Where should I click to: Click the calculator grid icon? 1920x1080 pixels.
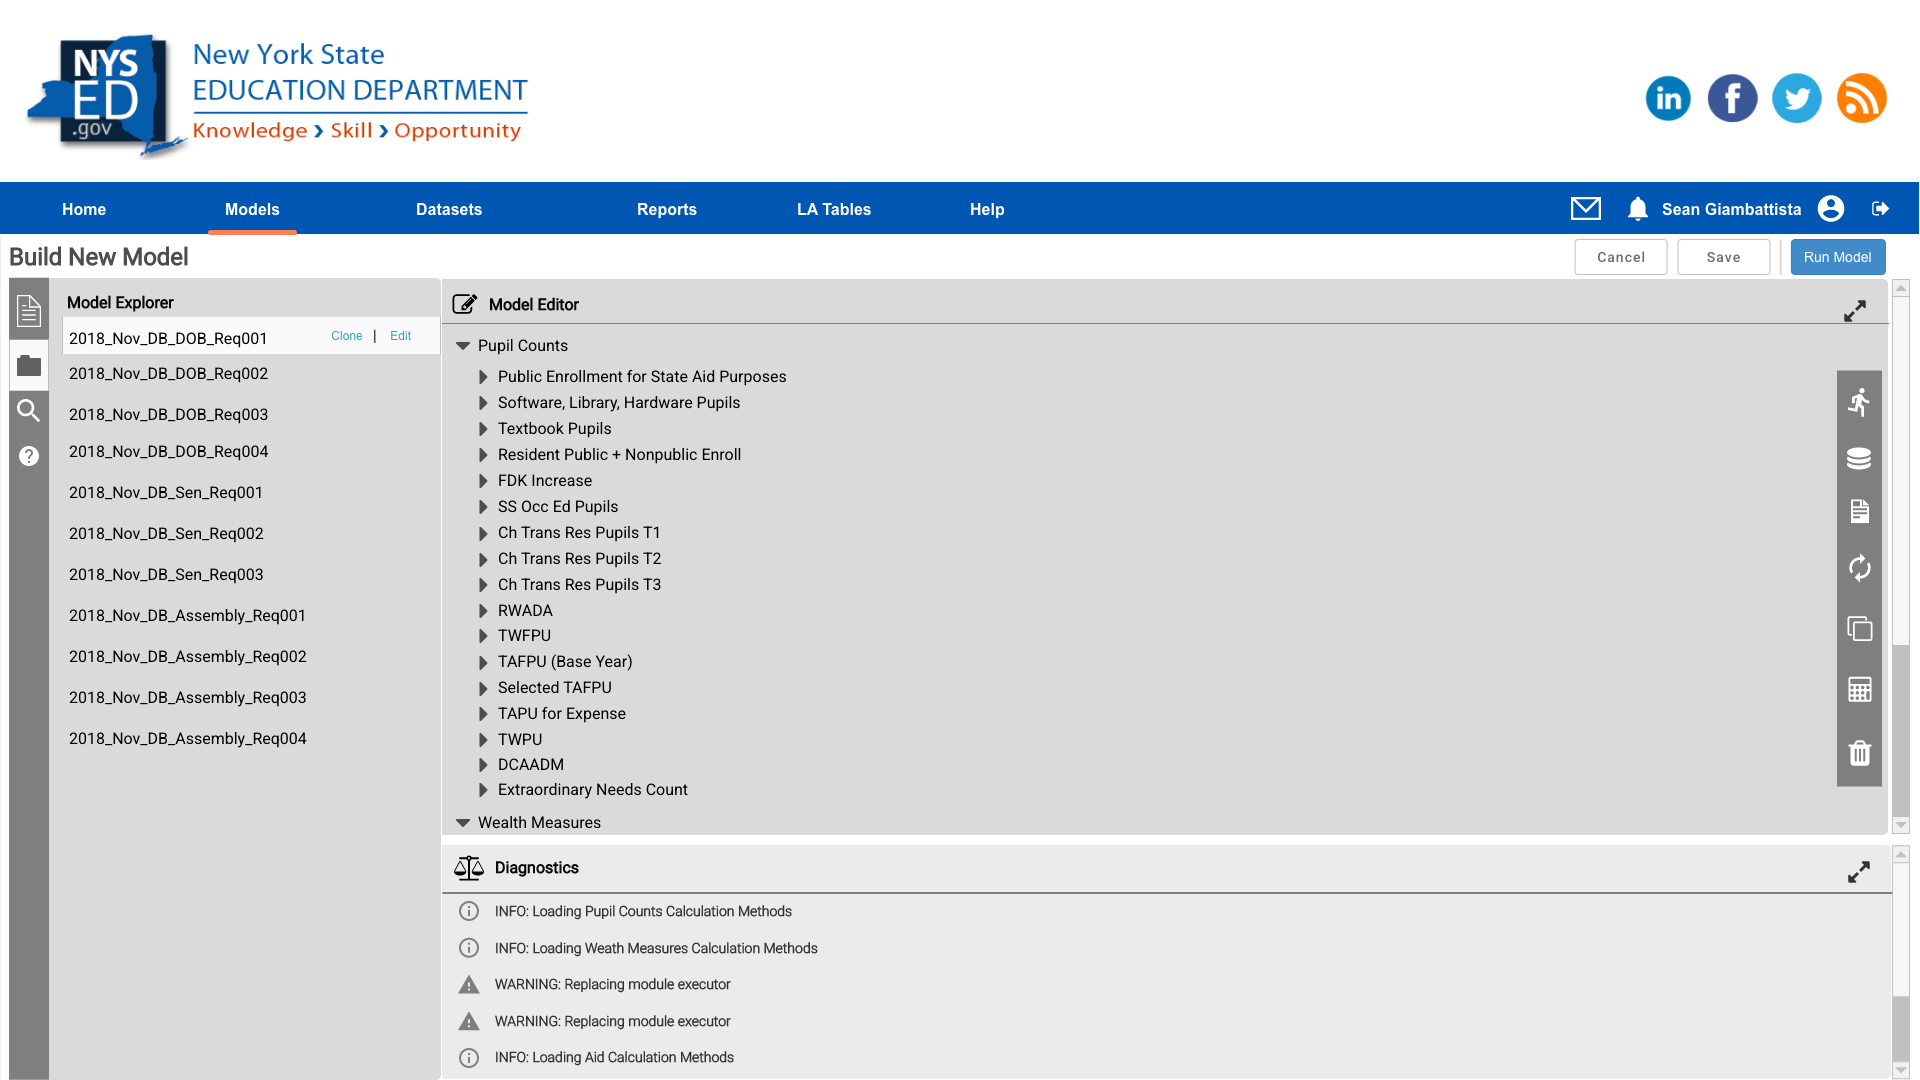[x=1859, y=690]
